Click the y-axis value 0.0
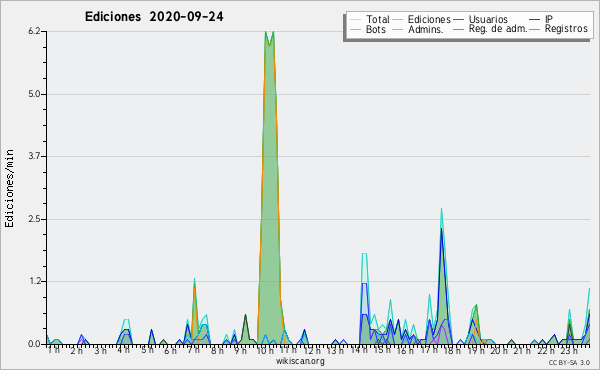The height and width of the screenshot is (370, 600). point(34,344)
